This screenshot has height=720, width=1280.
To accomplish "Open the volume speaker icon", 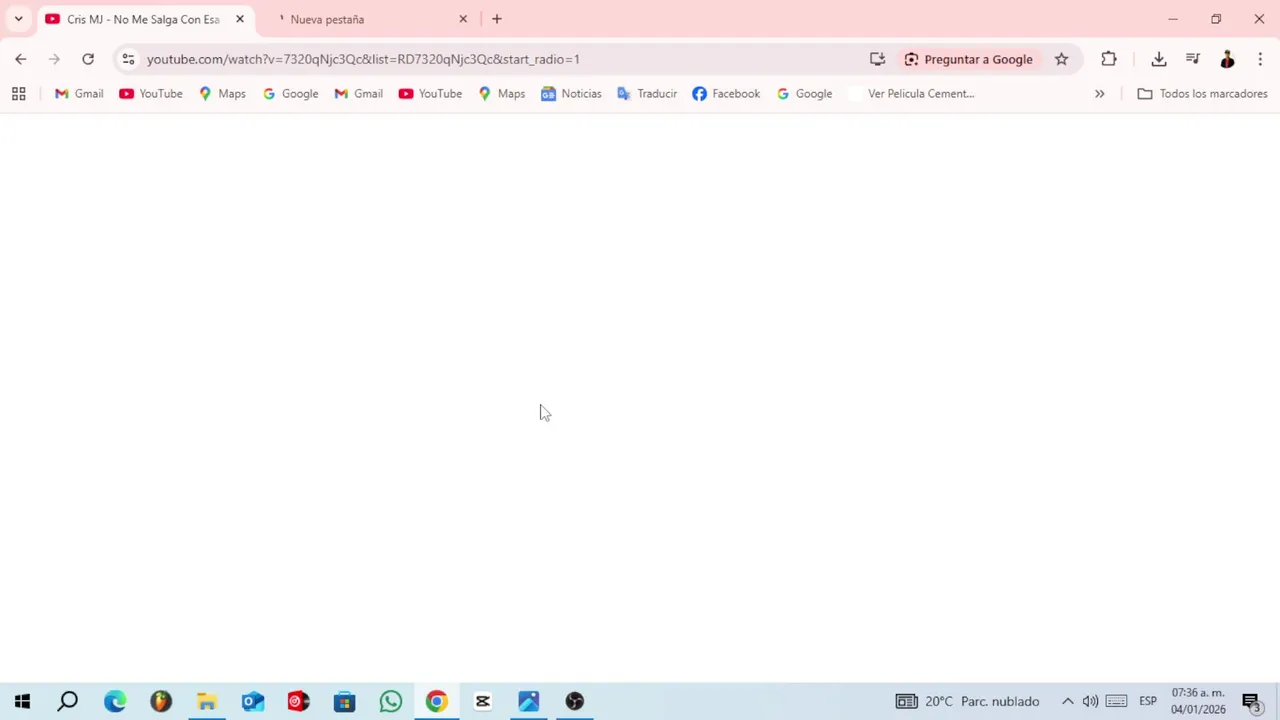I will point(1090,701).
